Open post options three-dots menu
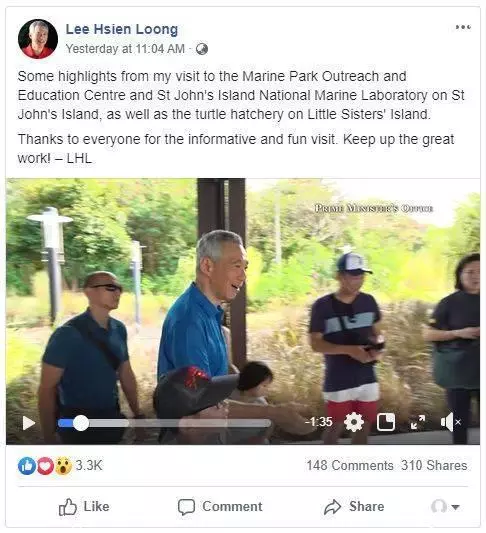 pyautogui.click(x=463, y=27)
